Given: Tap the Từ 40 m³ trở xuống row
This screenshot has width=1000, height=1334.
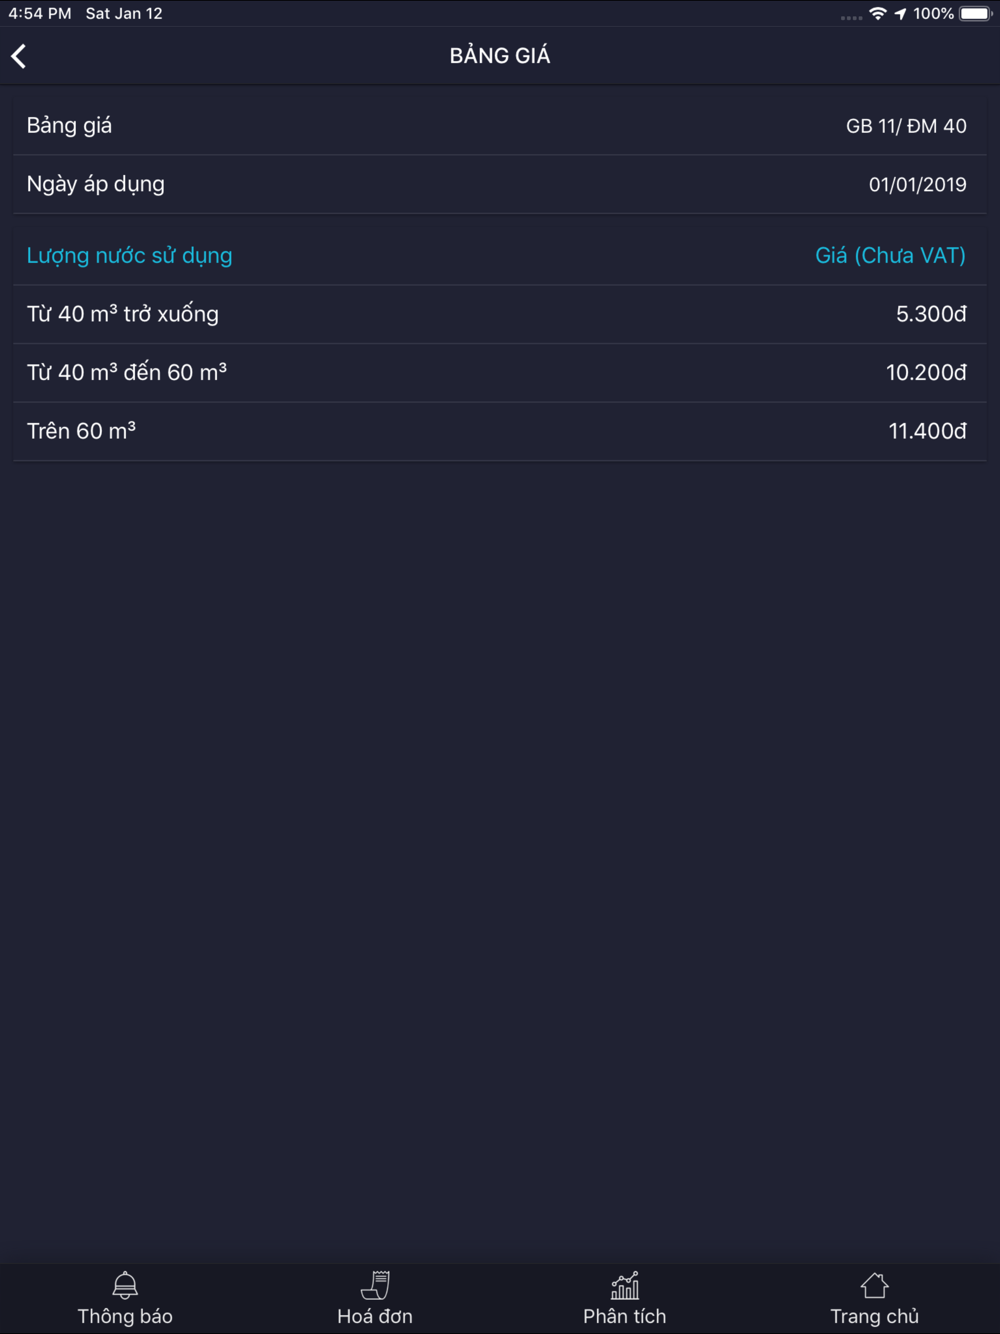Looking at the screenshot, I should [x=500, y=314].
